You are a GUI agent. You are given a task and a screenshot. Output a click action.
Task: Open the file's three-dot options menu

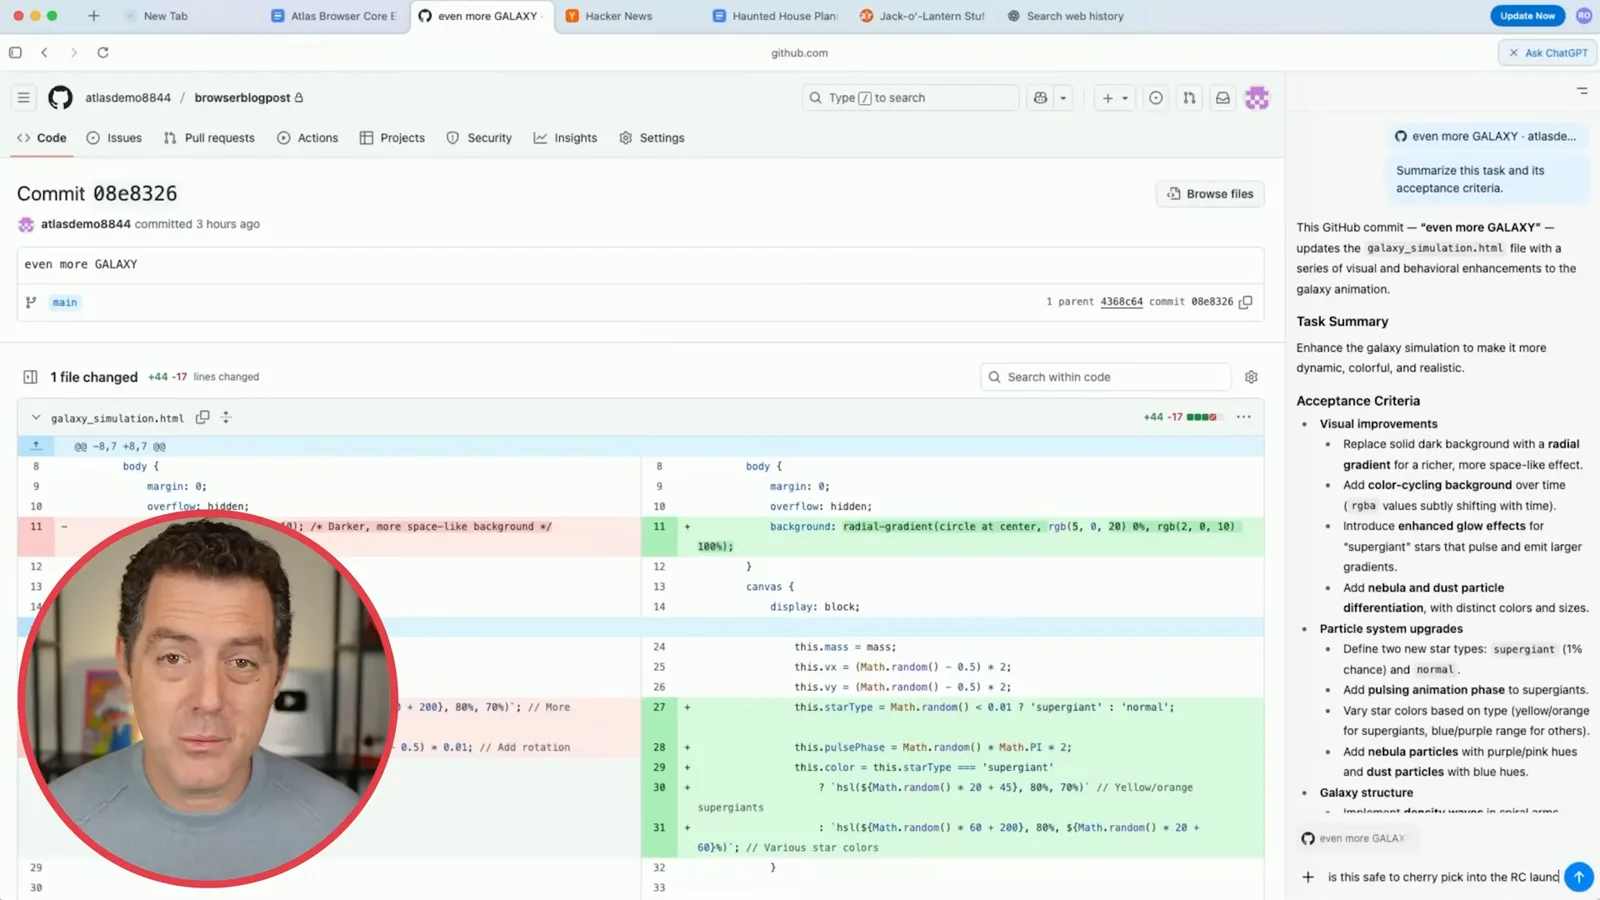[1243, 417]
